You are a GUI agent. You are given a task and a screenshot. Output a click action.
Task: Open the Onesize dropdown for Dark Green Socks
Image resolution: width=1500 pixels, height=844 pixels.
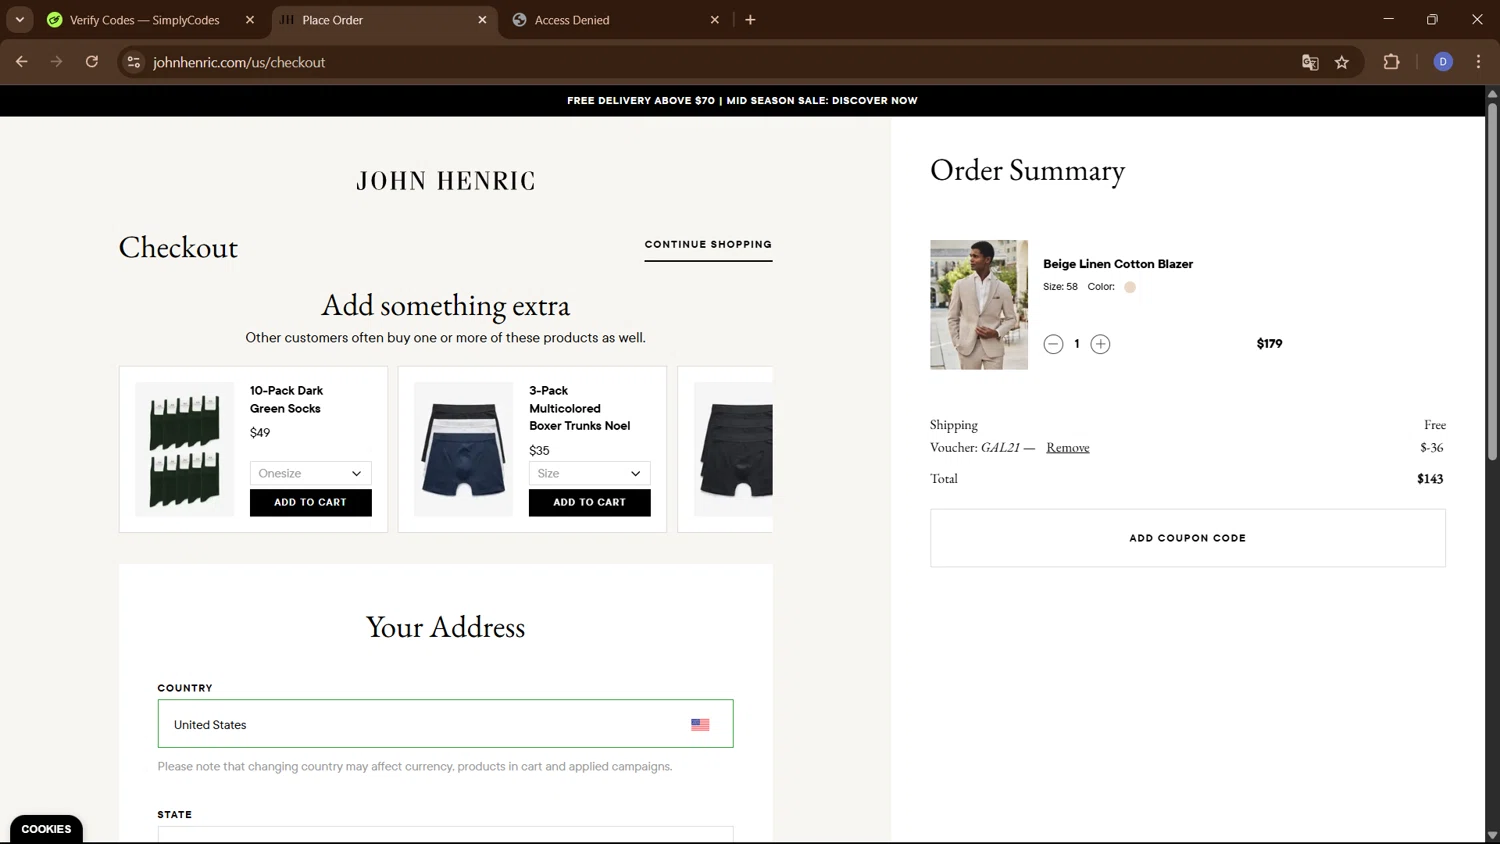pos(310,473)
